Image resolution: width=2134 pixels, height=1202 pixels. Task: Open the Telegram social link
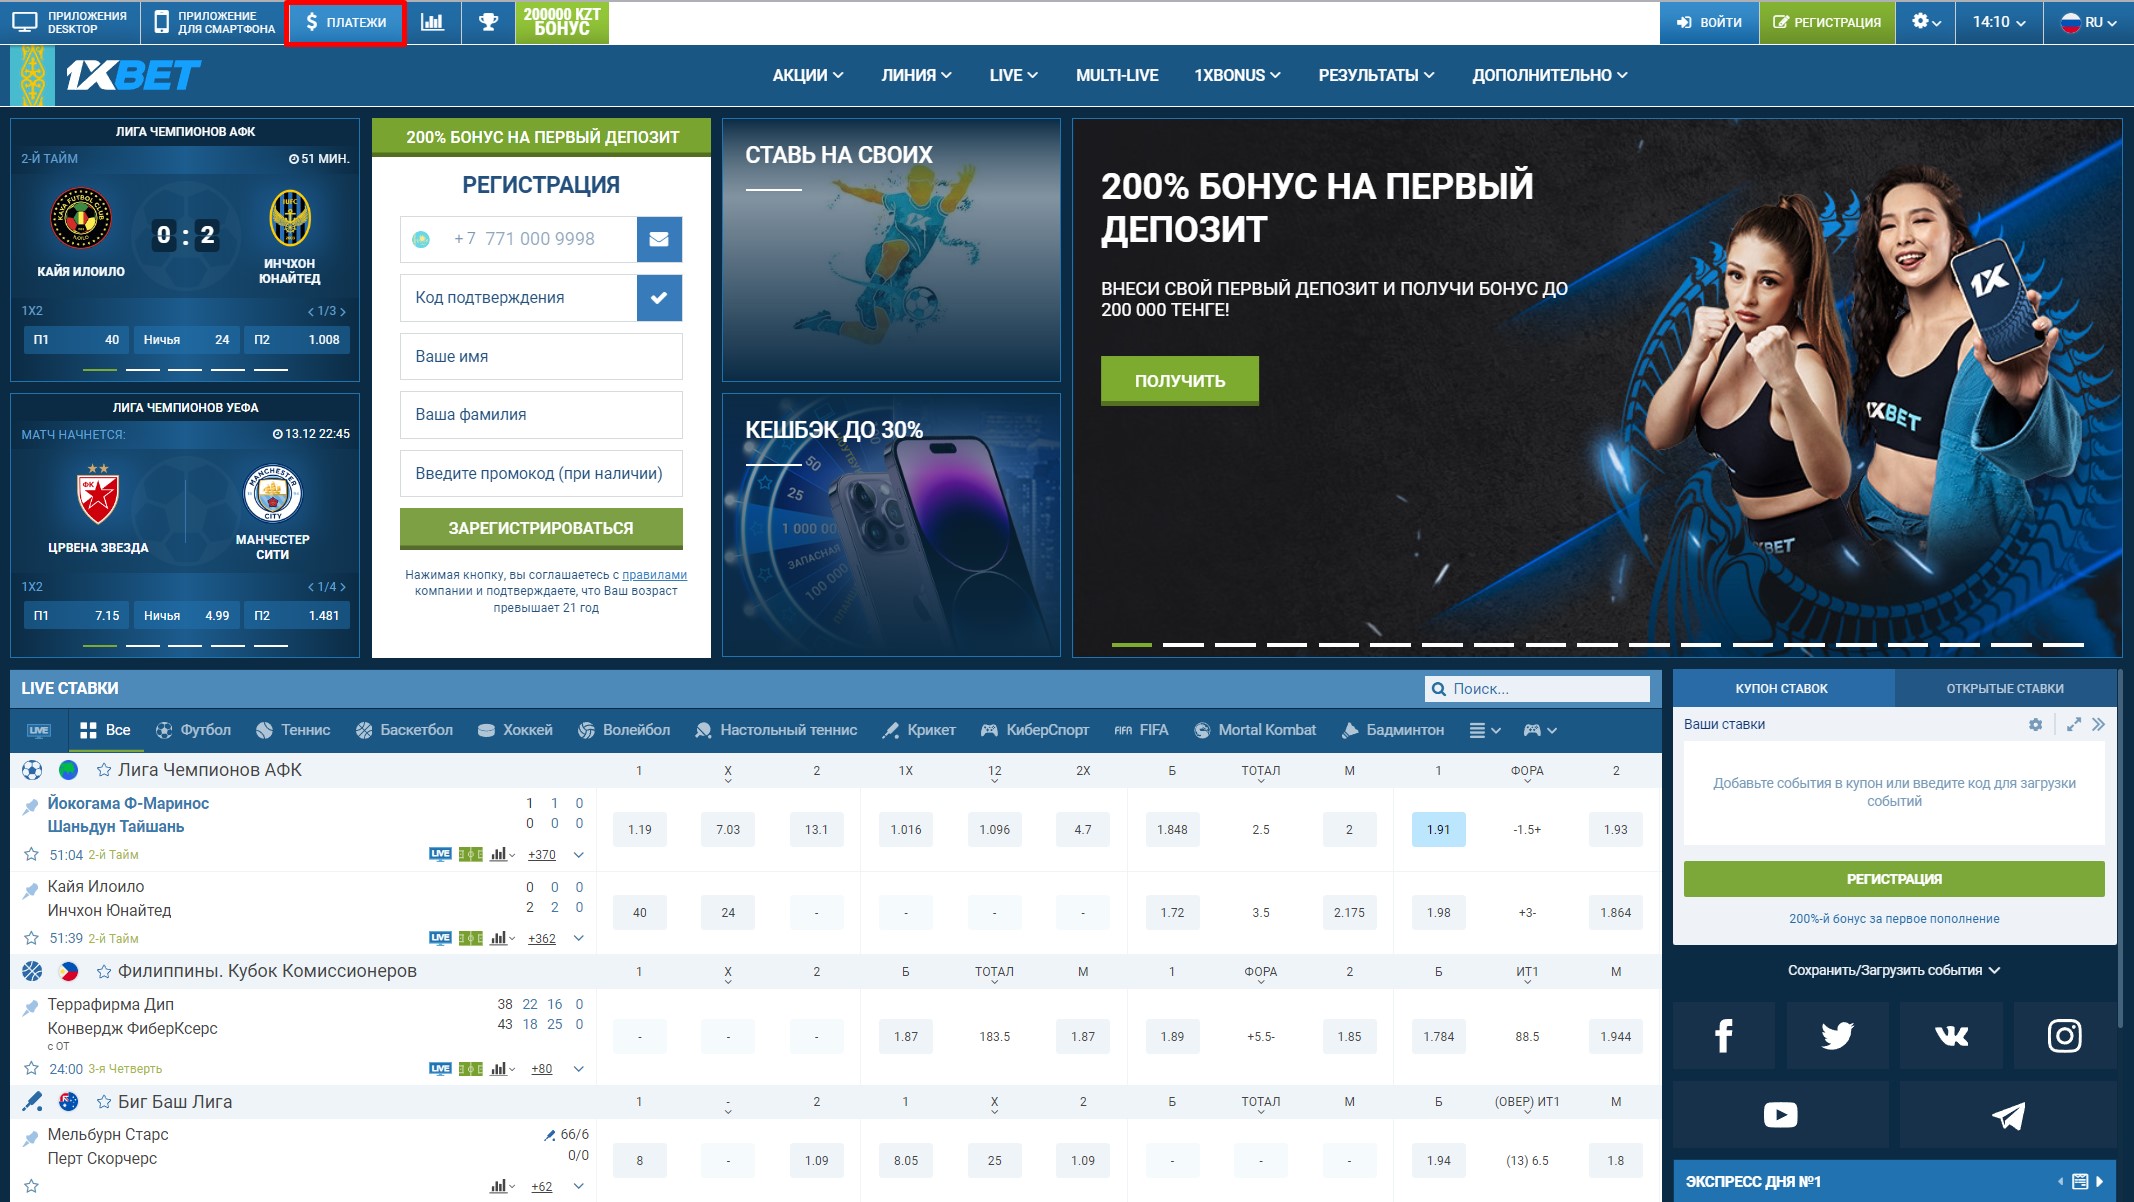coord(2008,1114)
